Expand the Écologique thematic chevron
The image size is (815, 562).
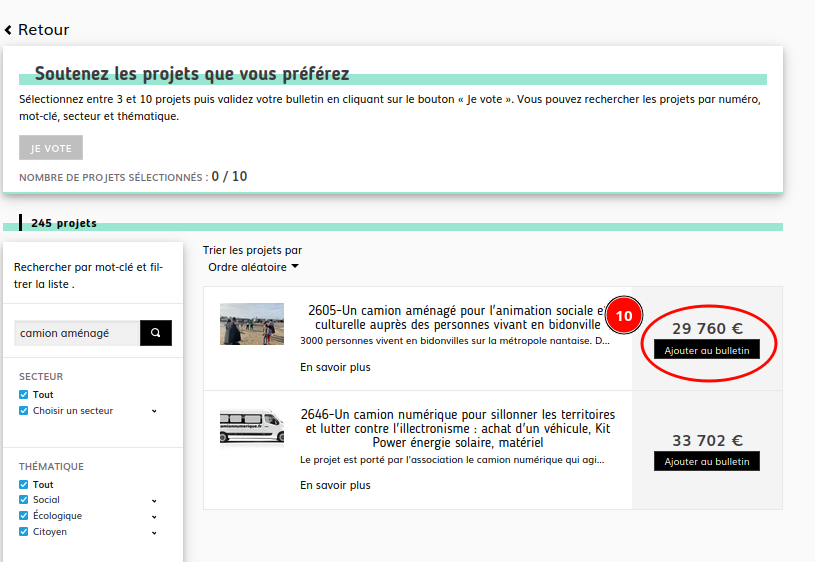[154, 517]
